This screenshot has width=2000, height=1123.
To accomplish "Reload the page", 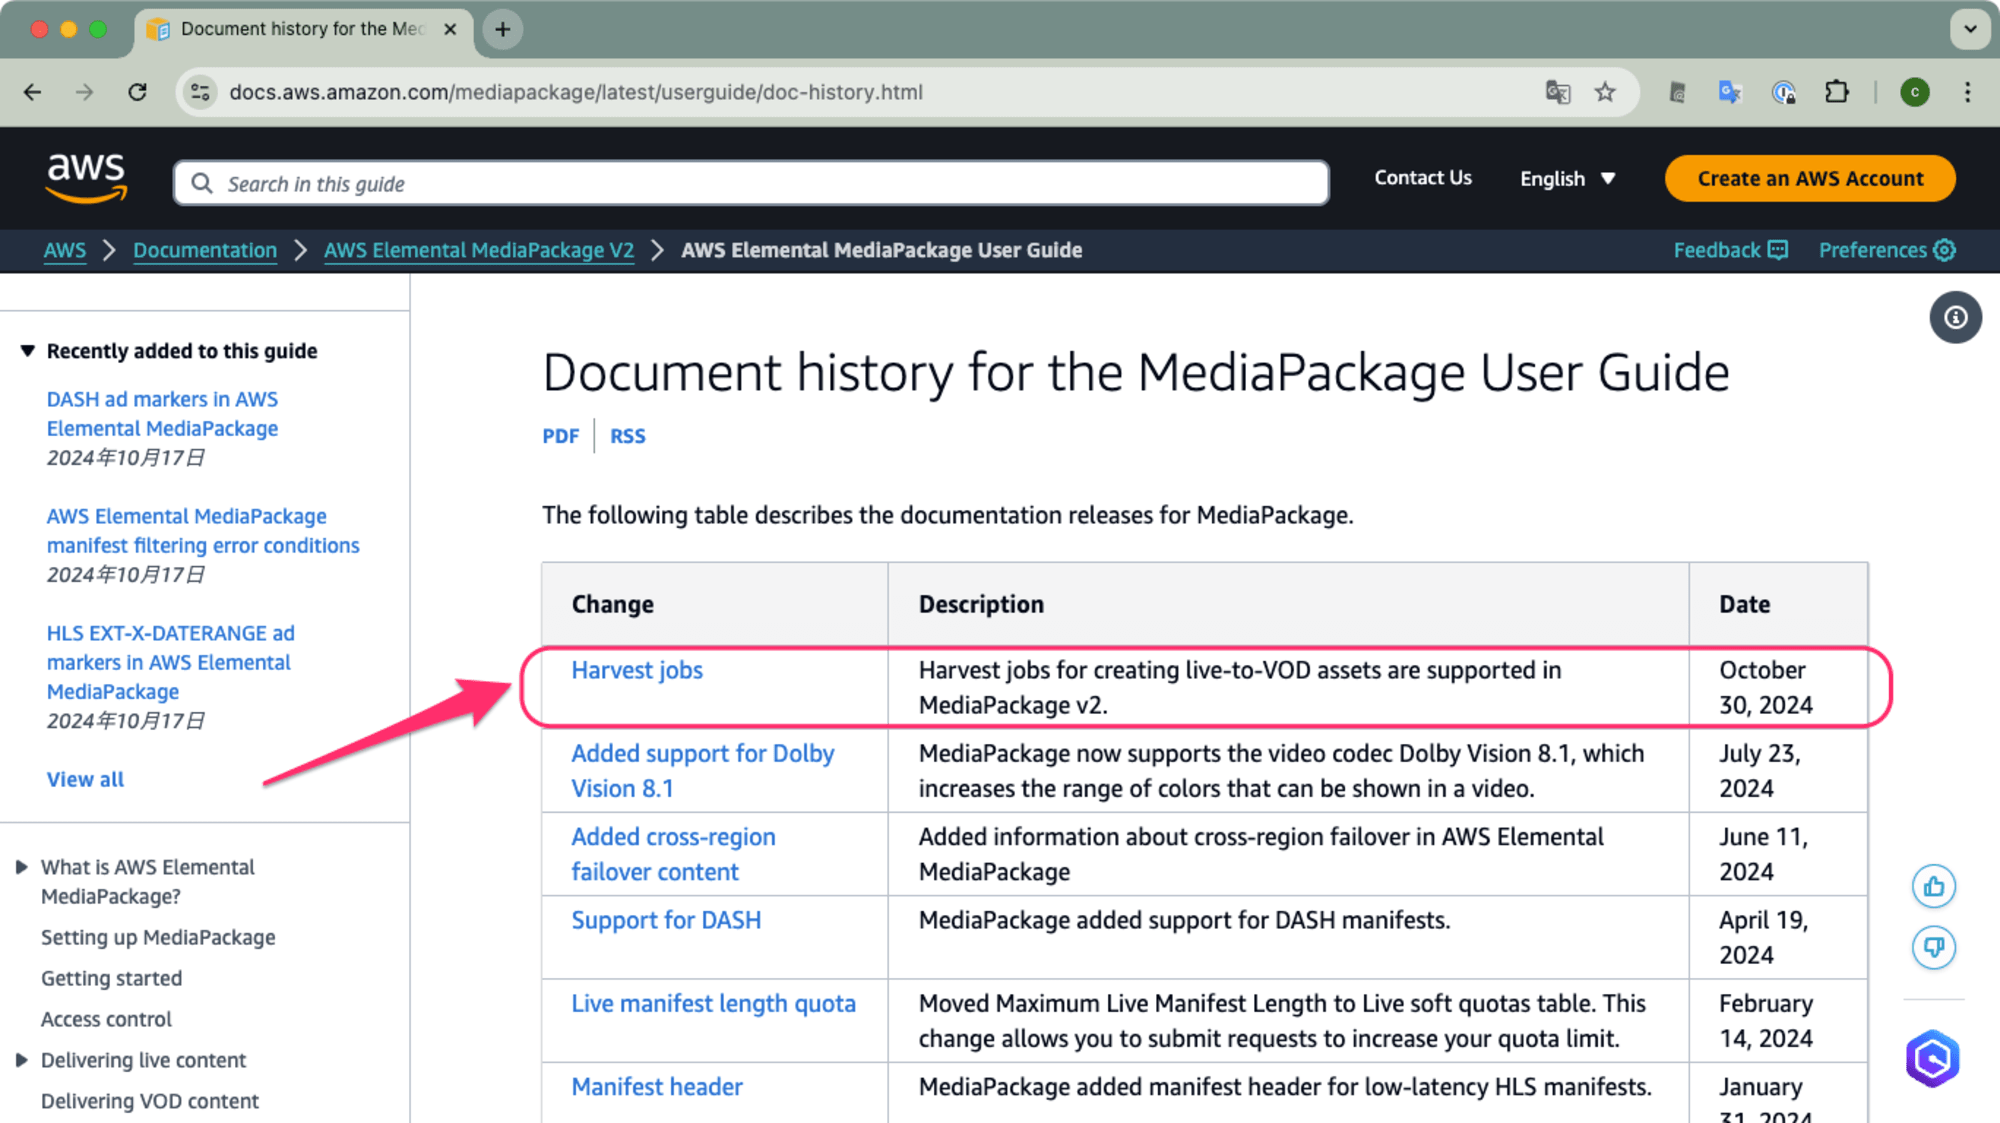I will tap(137, 92).
